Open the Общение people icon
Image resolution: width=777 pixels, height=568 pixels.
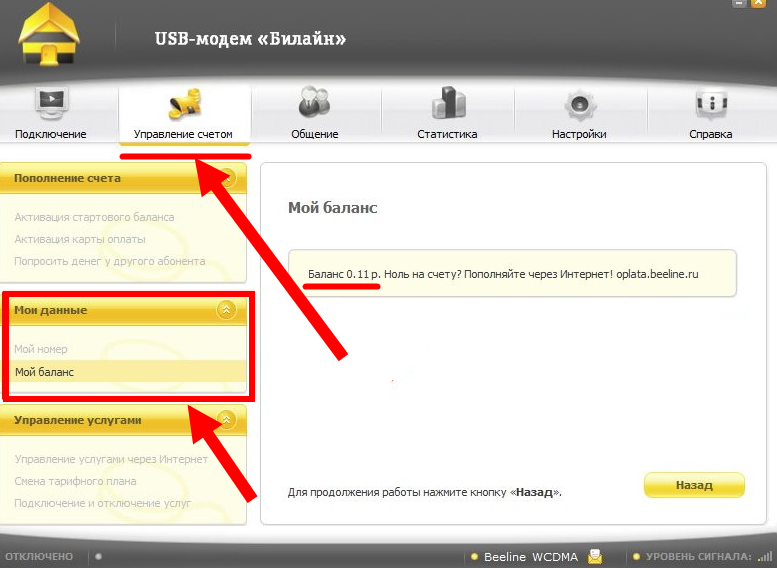314,103
